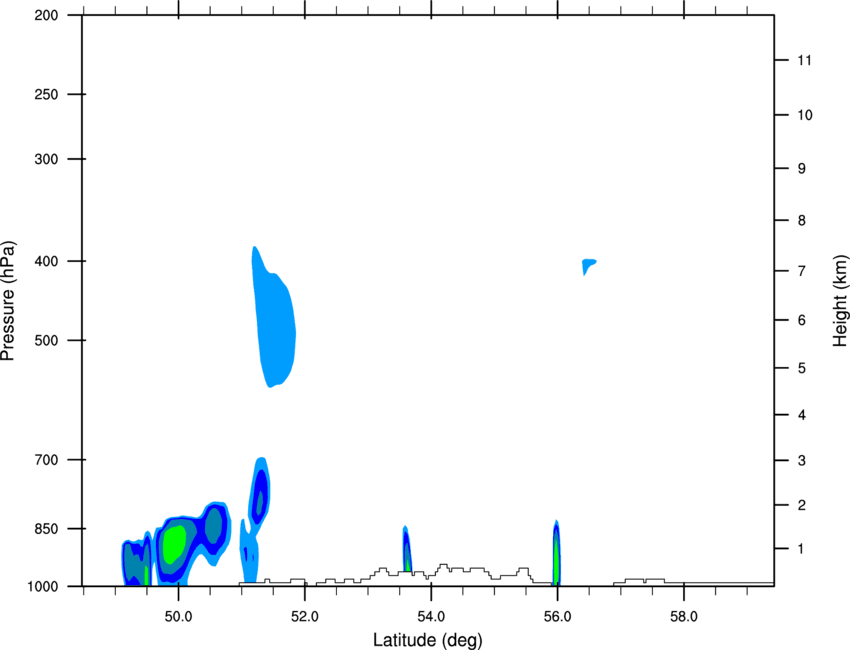Screen dimensions: 850x650
Task: Click the 5 km height label
Action: click(802, 369)
